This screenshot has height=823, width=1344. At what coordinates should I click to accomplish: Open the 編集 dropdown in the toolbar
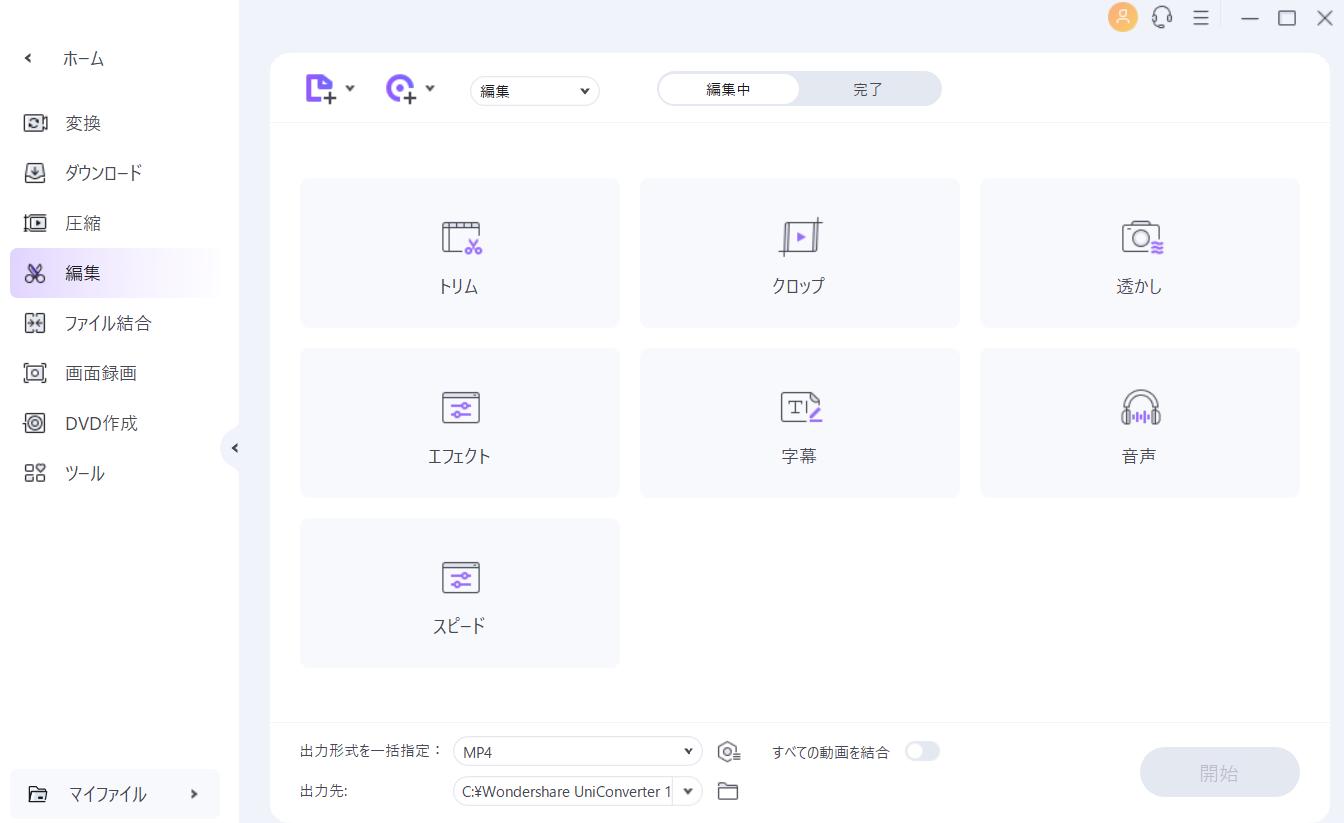(535, 91)
